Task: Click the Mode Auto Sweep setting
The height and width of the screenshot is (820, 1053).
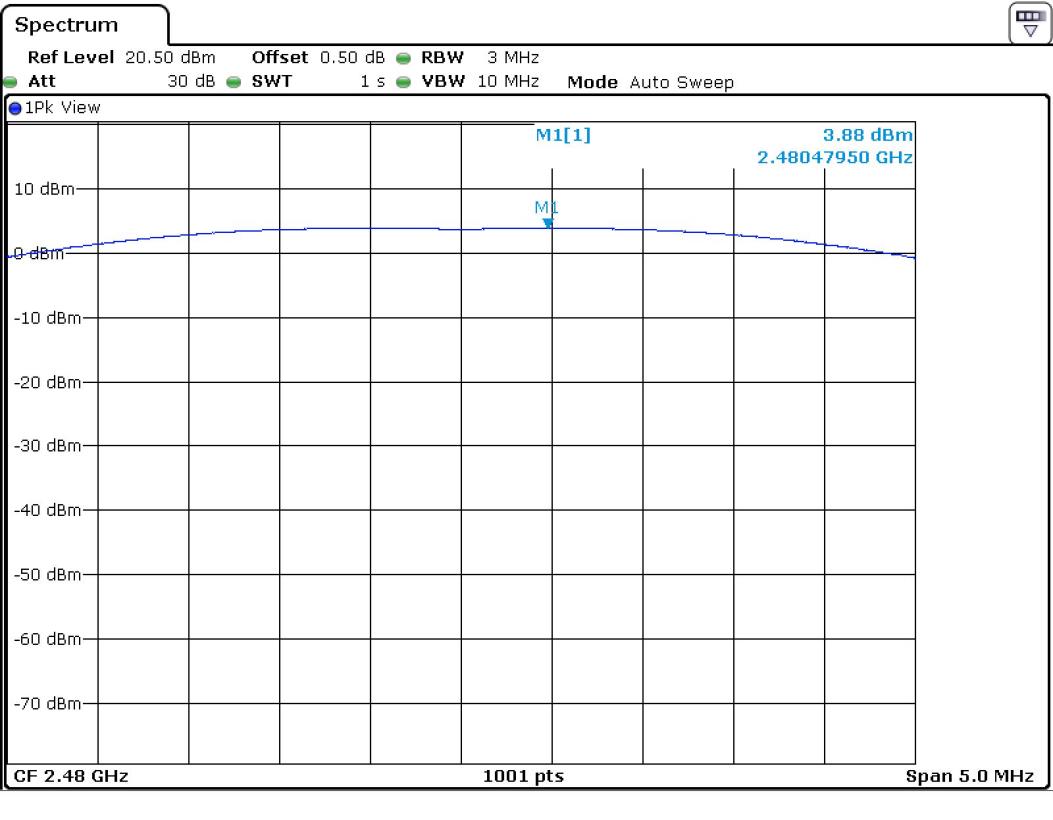Action: tap(650, 82)
